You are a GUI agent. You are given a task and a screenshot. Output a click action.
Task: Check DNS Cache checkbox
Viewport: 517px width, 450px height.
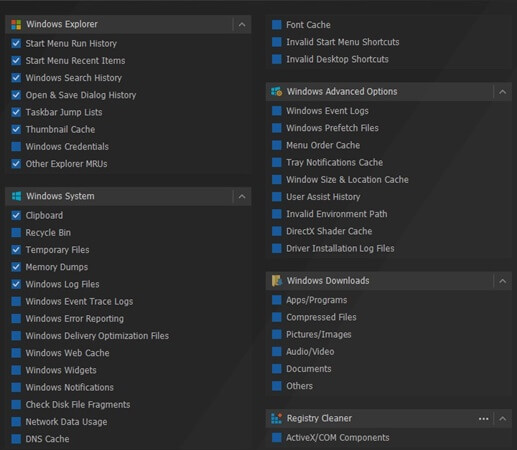pos(16,439)
